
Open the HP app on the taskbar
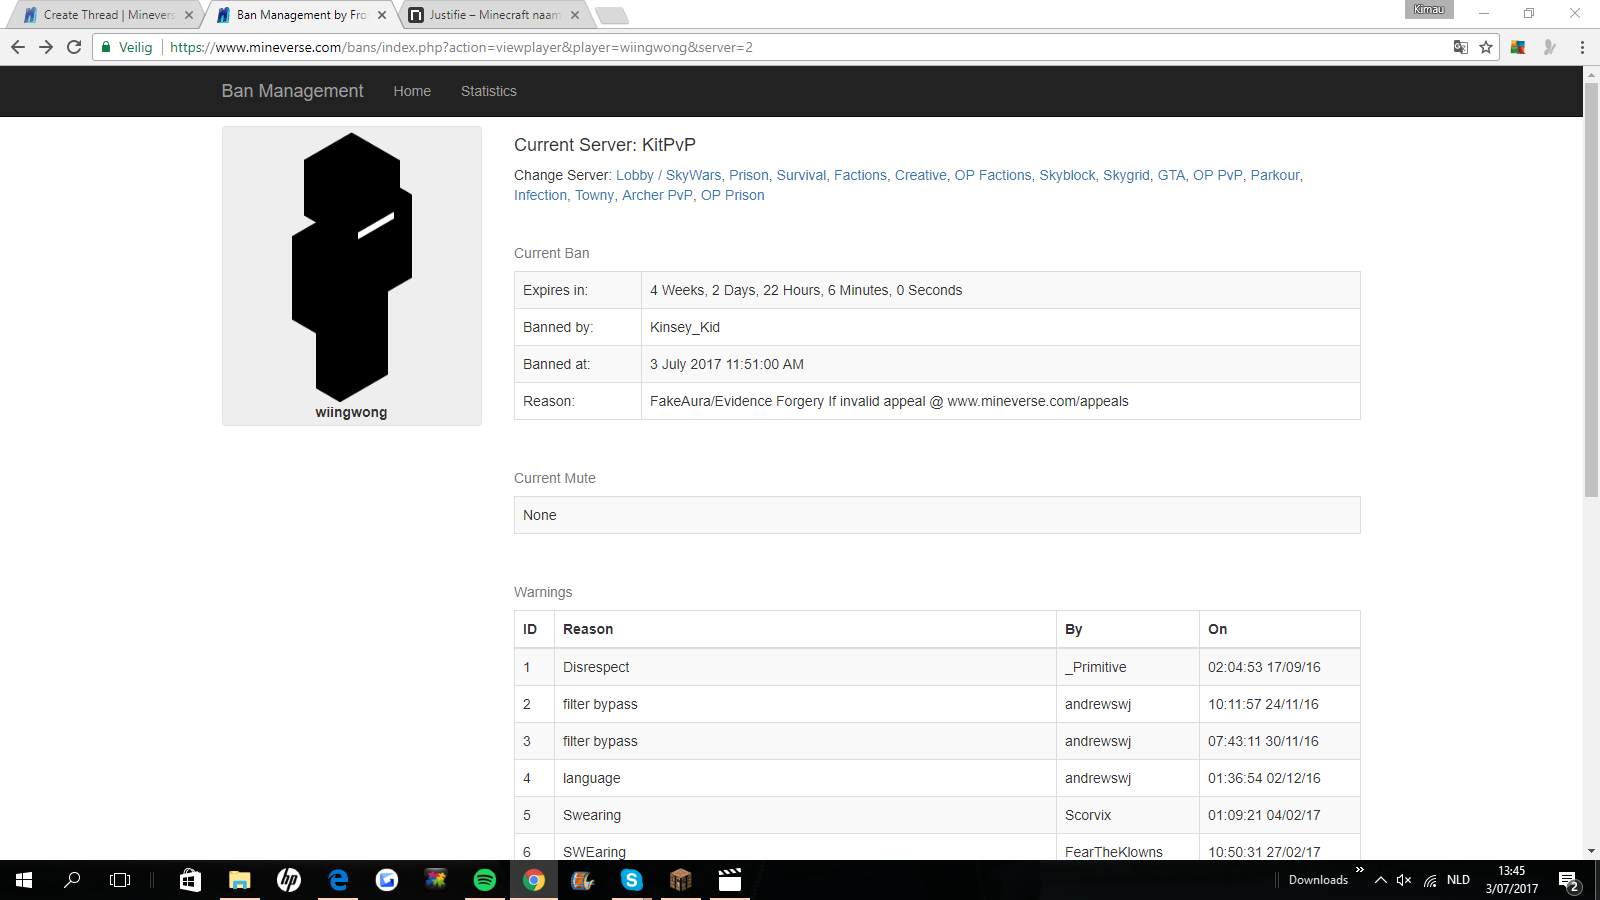click(x=289, y=880)
